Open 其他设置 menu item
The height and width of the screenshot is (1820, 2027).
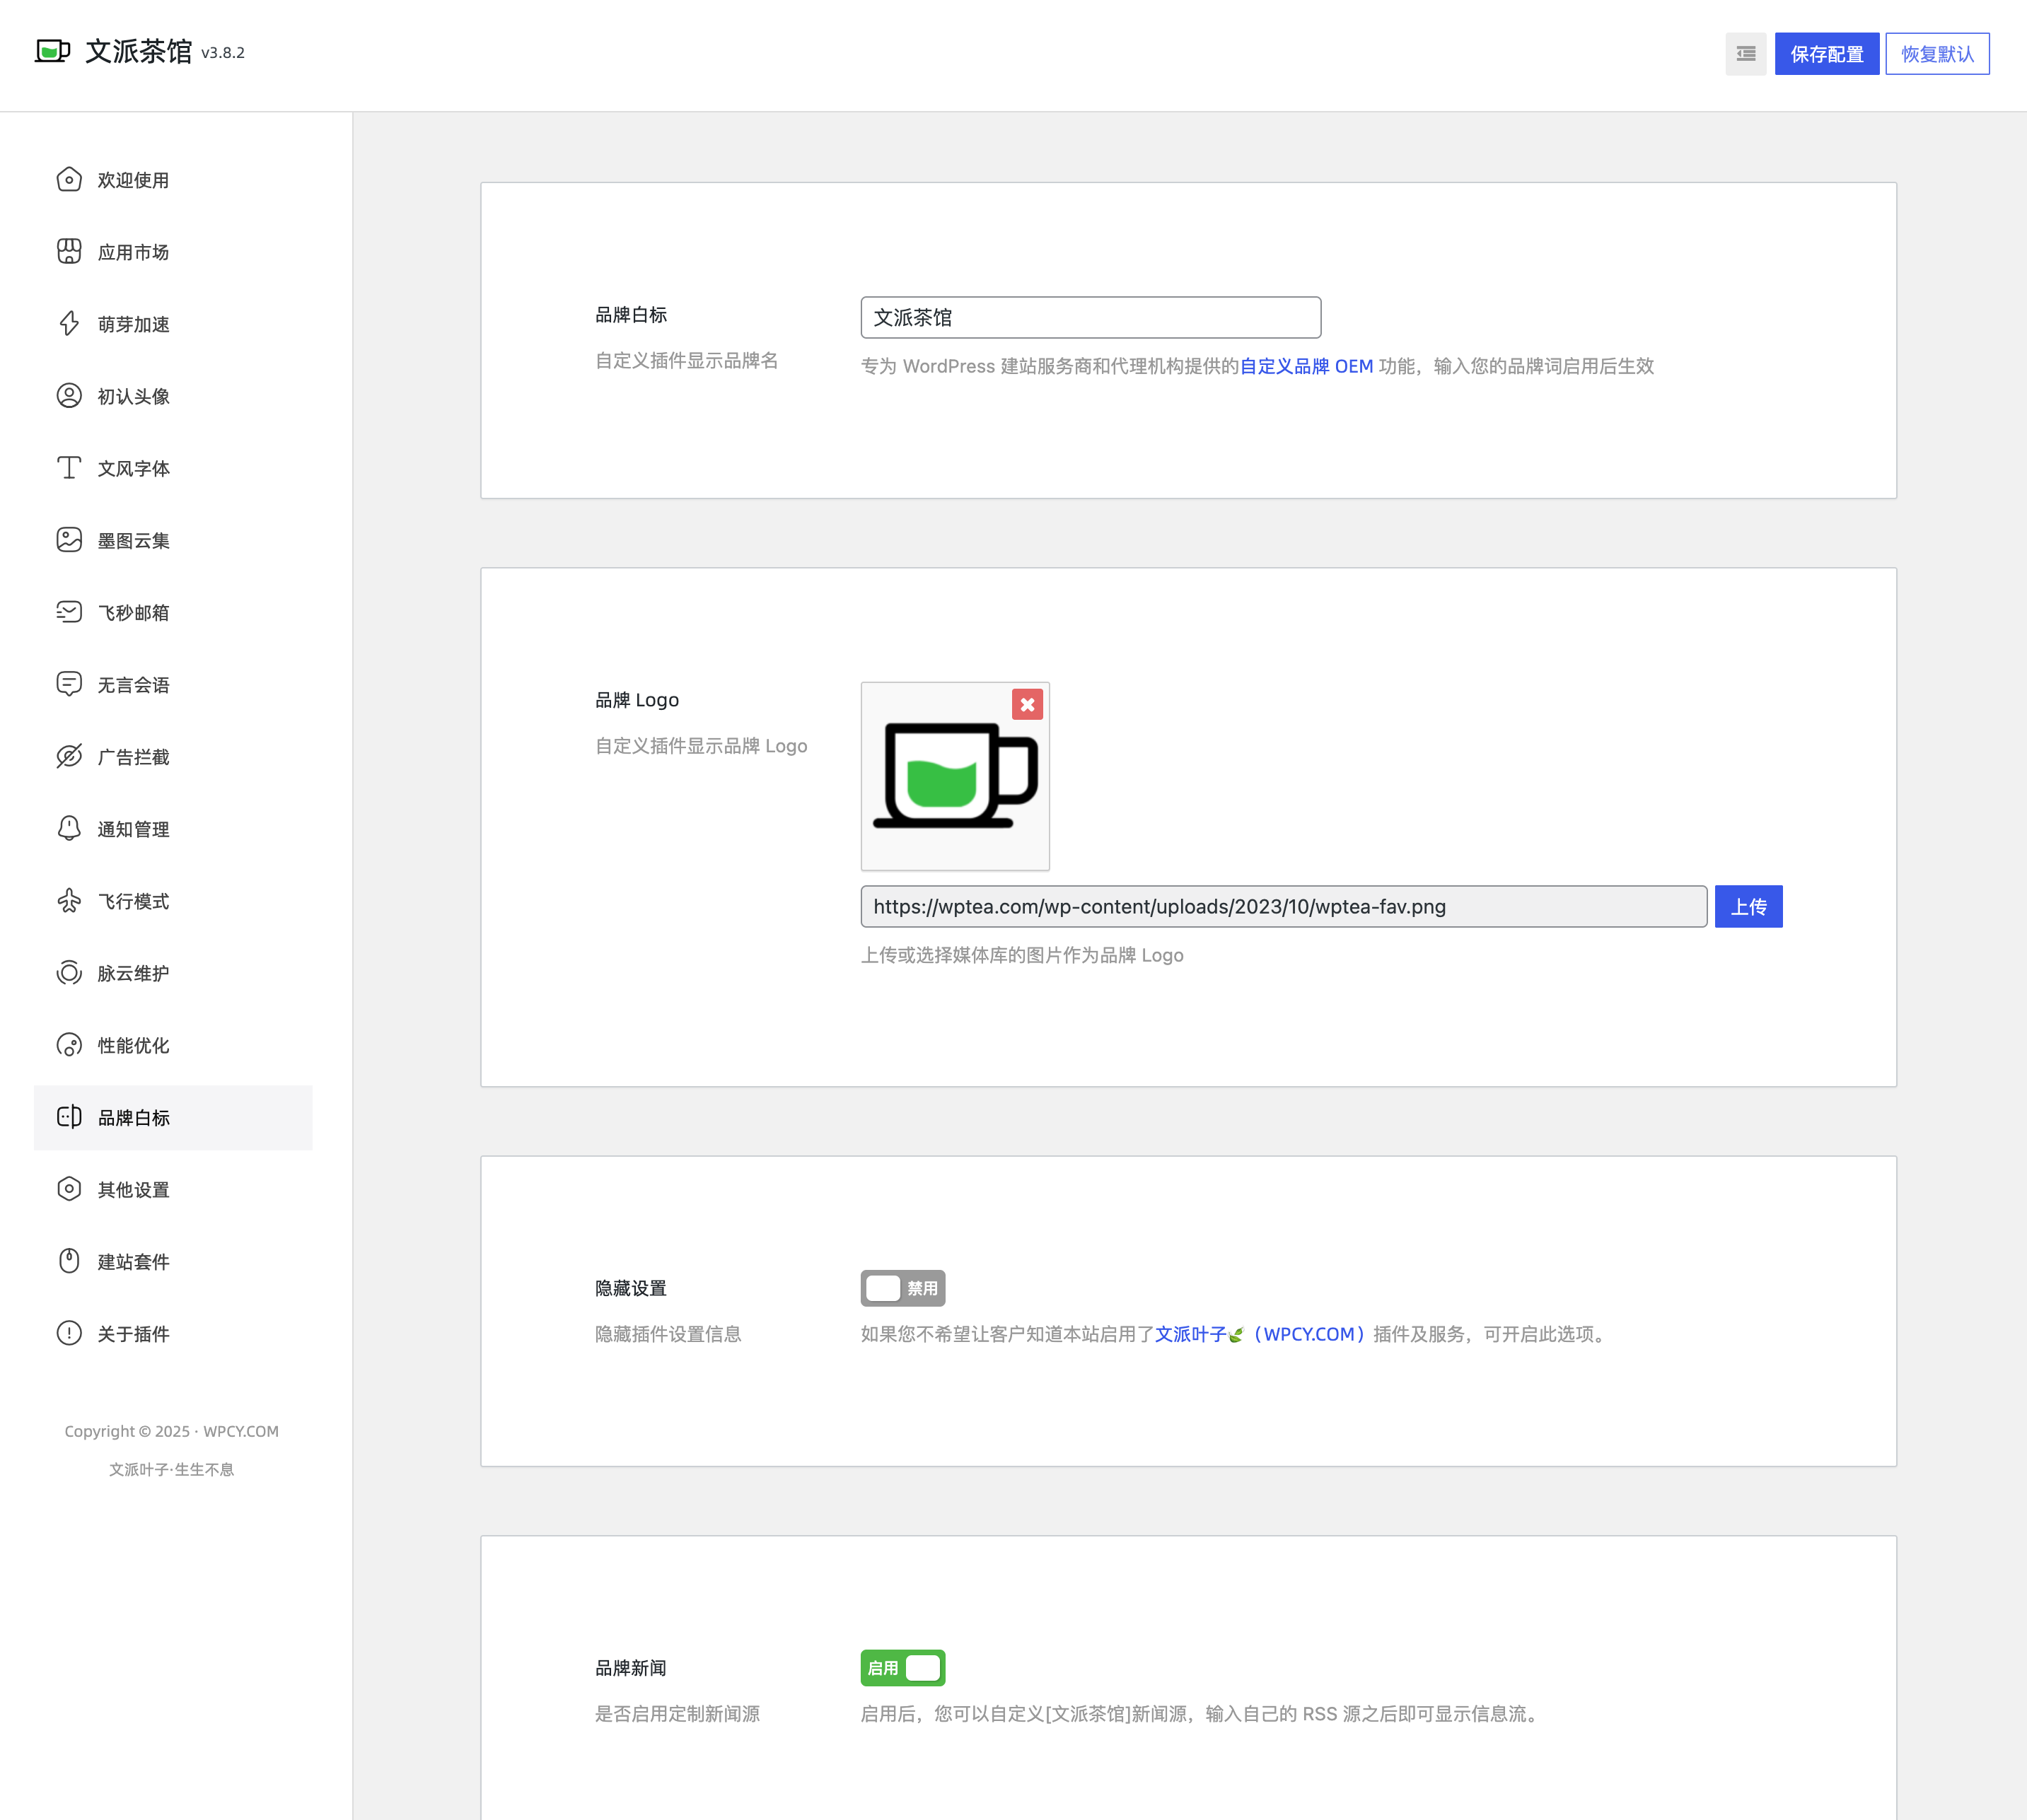point(133,1190)
